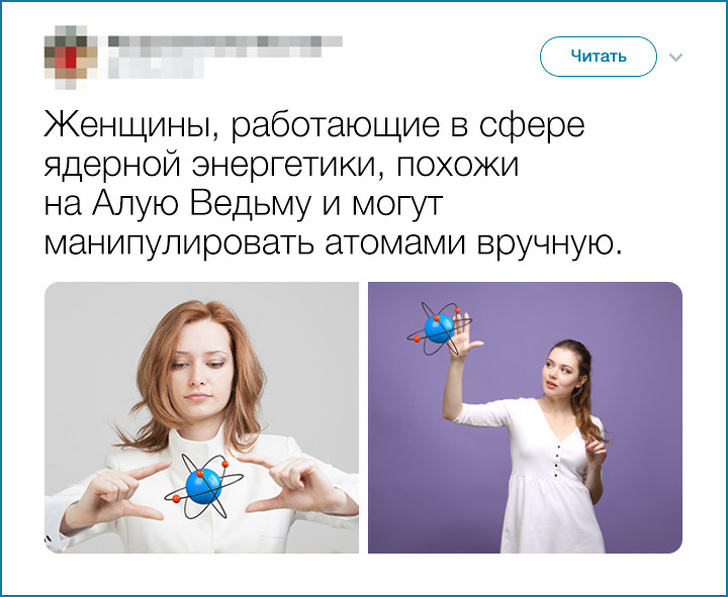Click the ponytail woman's face
The height and width of the screenshot is (597, 728).
[x=560, y=371]
